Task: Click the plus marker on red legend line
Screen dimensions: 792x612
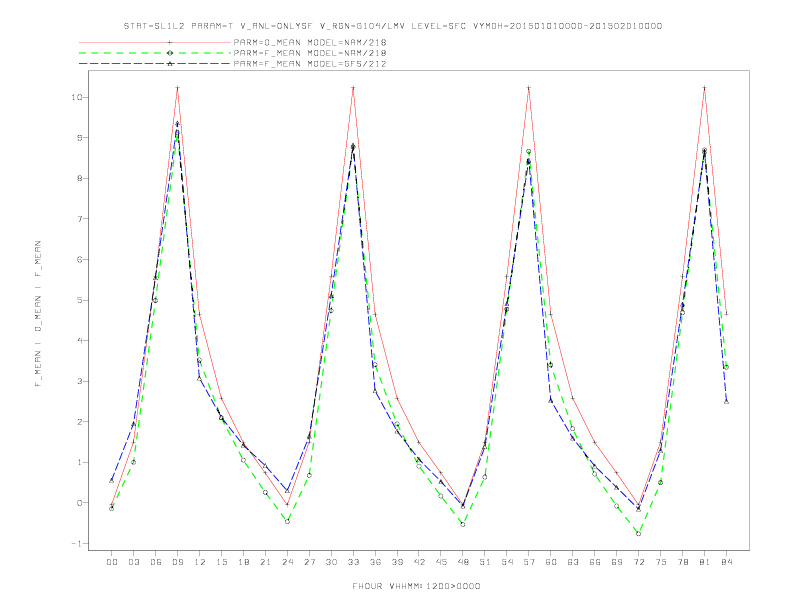Action: 170,42
